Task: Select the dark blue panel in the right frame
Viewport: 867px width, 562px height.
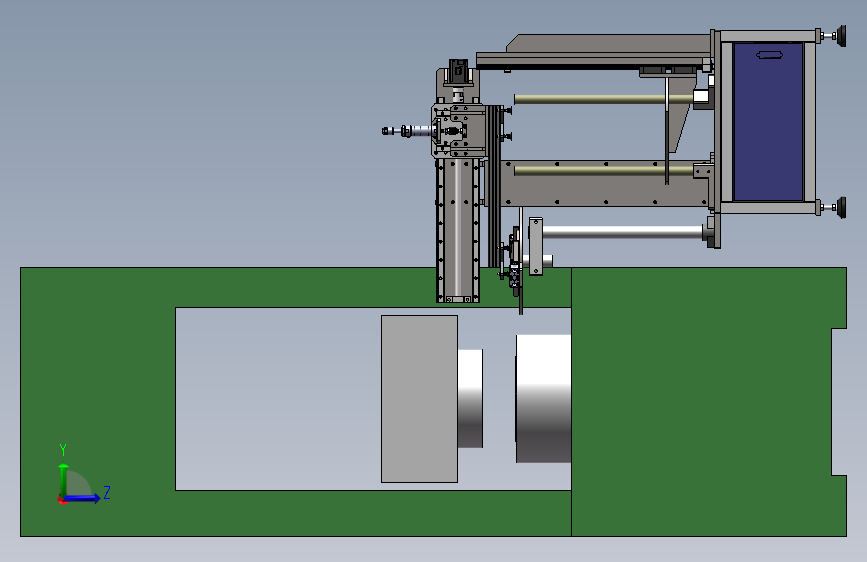Action: 768,122
